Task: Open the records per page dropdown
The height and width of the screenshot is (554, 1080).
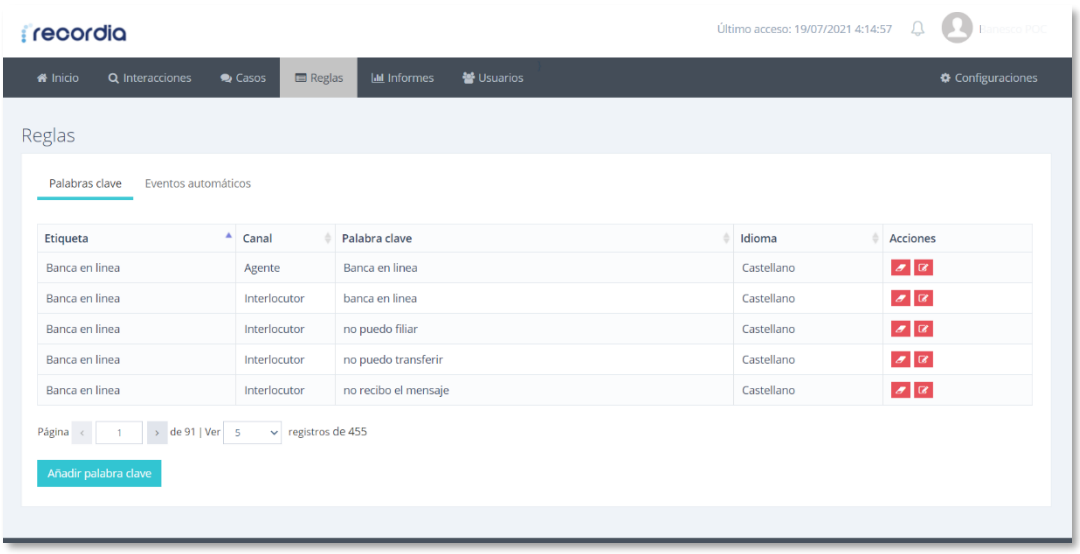Action: point(252,433)
